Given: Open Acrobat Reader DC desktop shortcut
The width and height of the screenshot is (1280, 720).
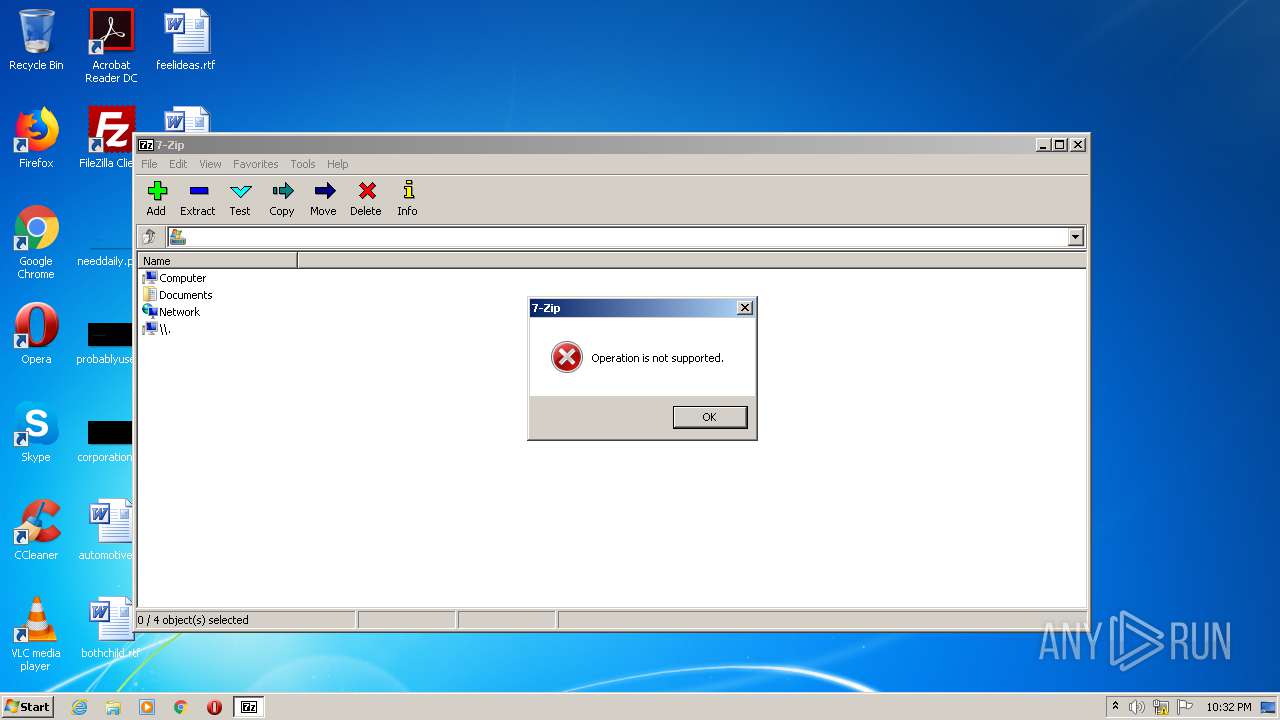Looking at the screenshot, I should click(x=111, y=46).
